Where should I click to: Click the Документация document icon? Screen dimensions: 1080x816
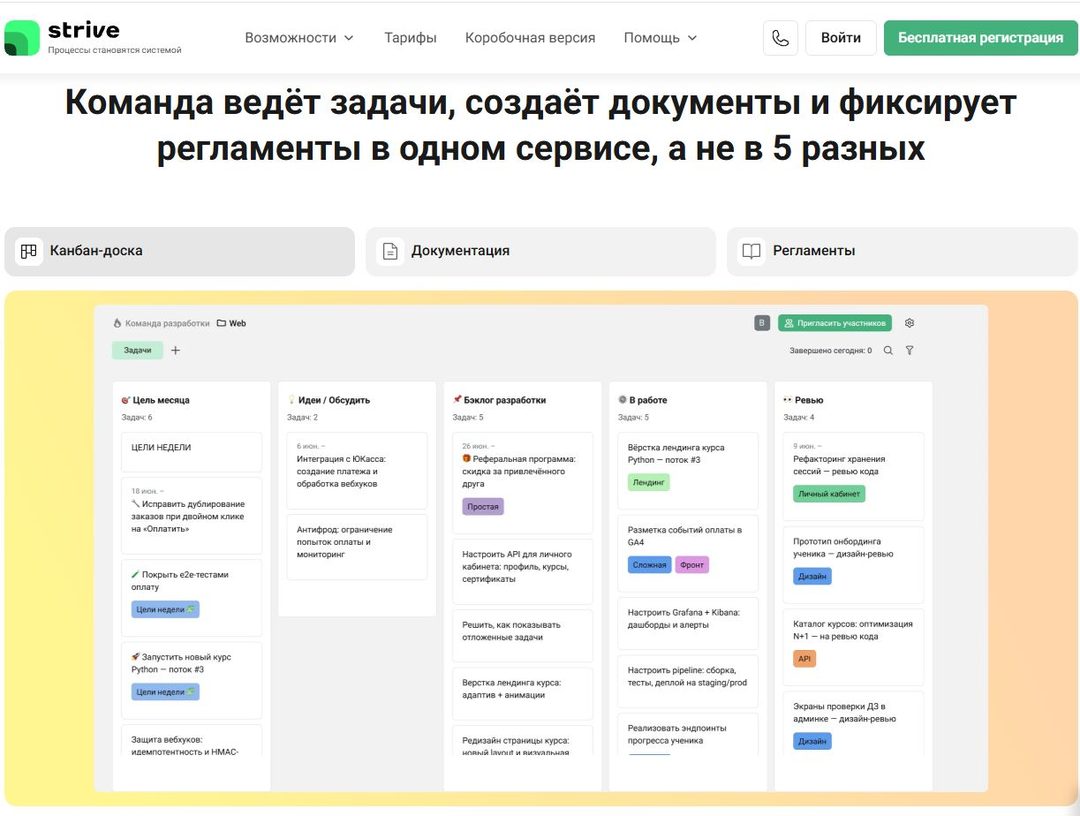click(x=390, y=251)
